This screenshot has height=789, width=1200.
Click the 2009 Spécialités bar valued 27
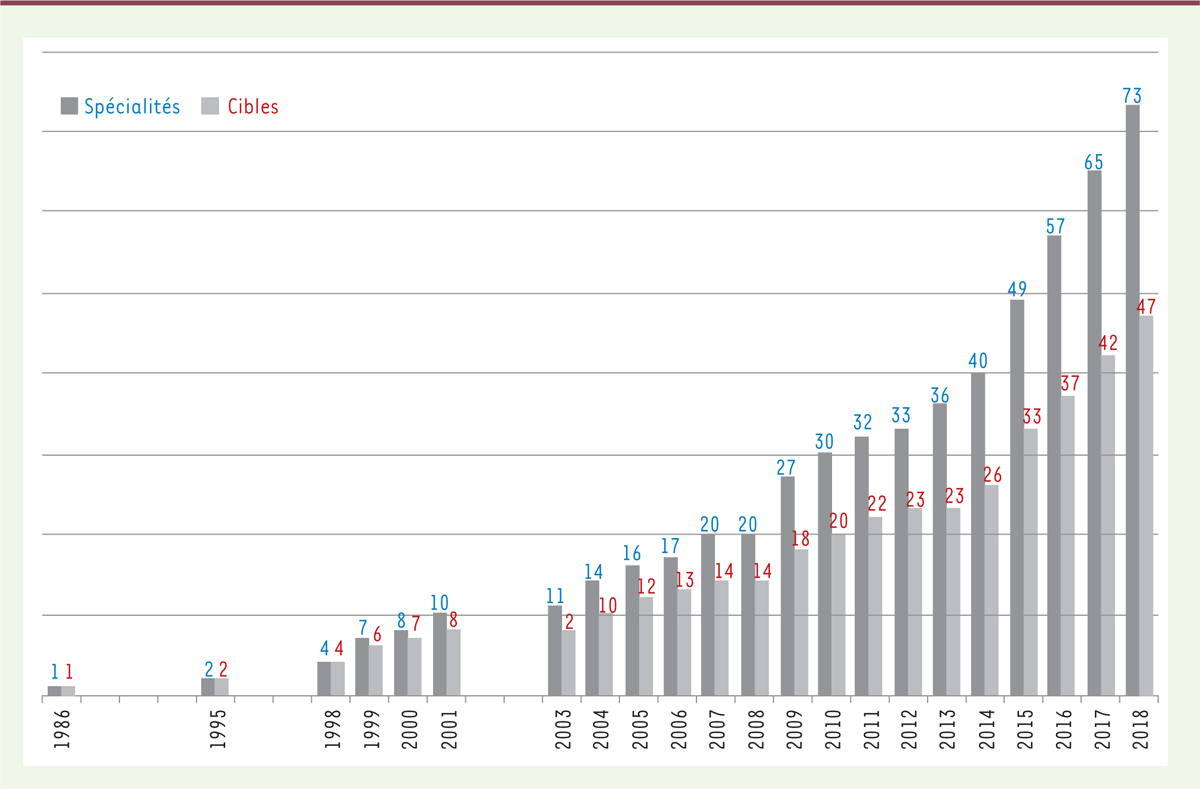tap(787, 585)
